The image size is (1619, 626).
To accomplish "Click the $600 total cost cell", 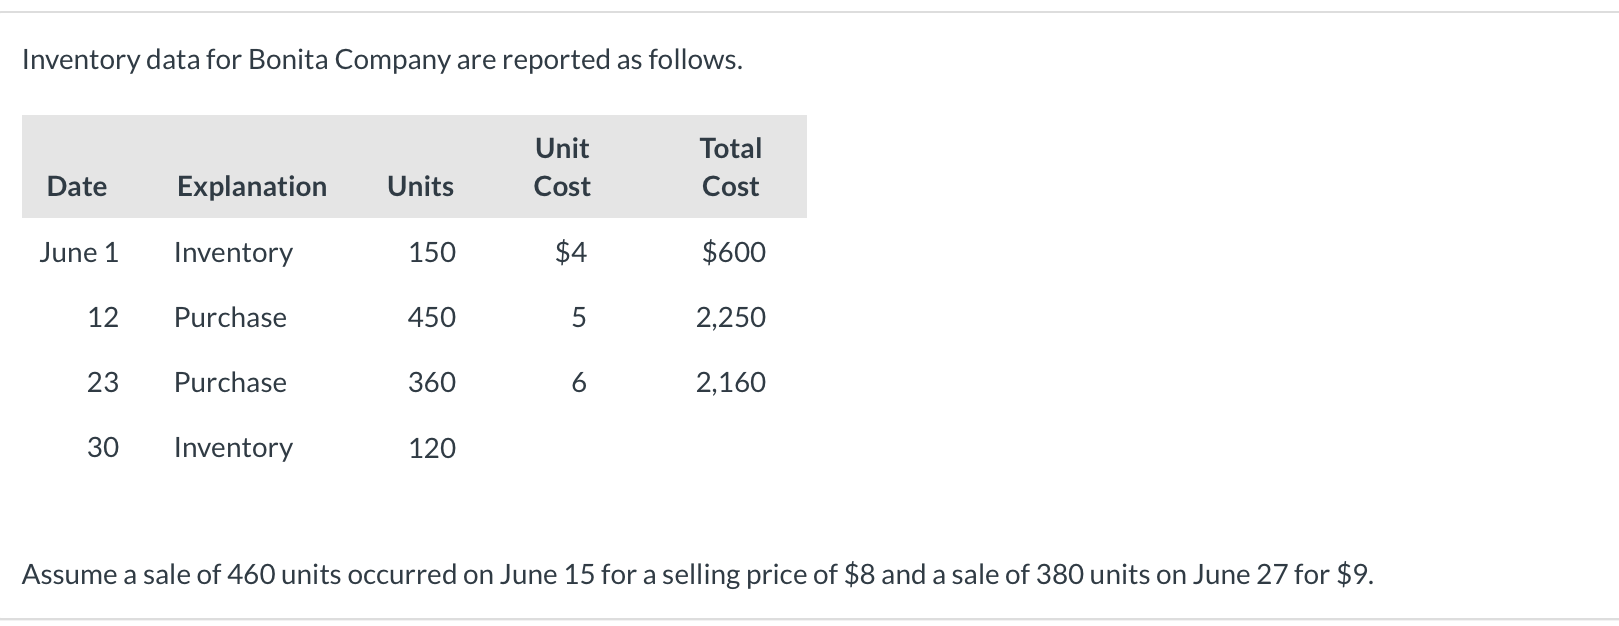I will [734, 252].
